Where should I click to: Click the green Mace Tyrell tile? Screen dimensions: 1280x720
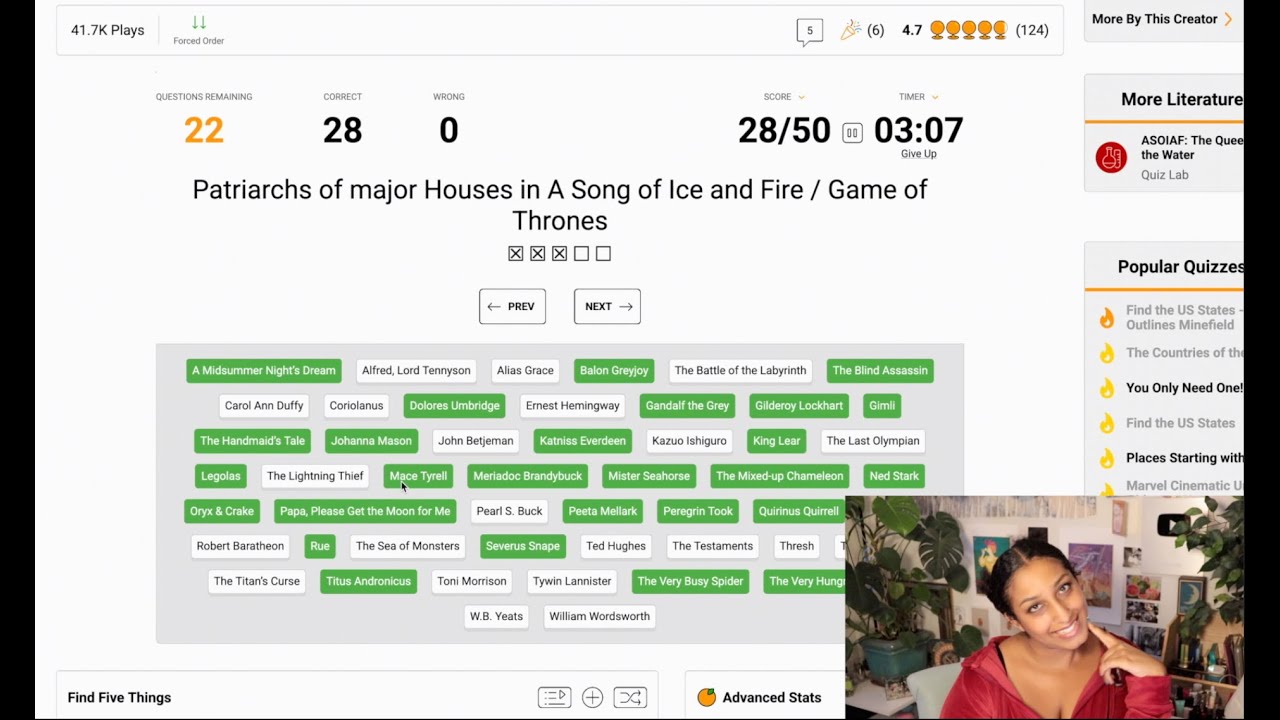click(418, 476)
